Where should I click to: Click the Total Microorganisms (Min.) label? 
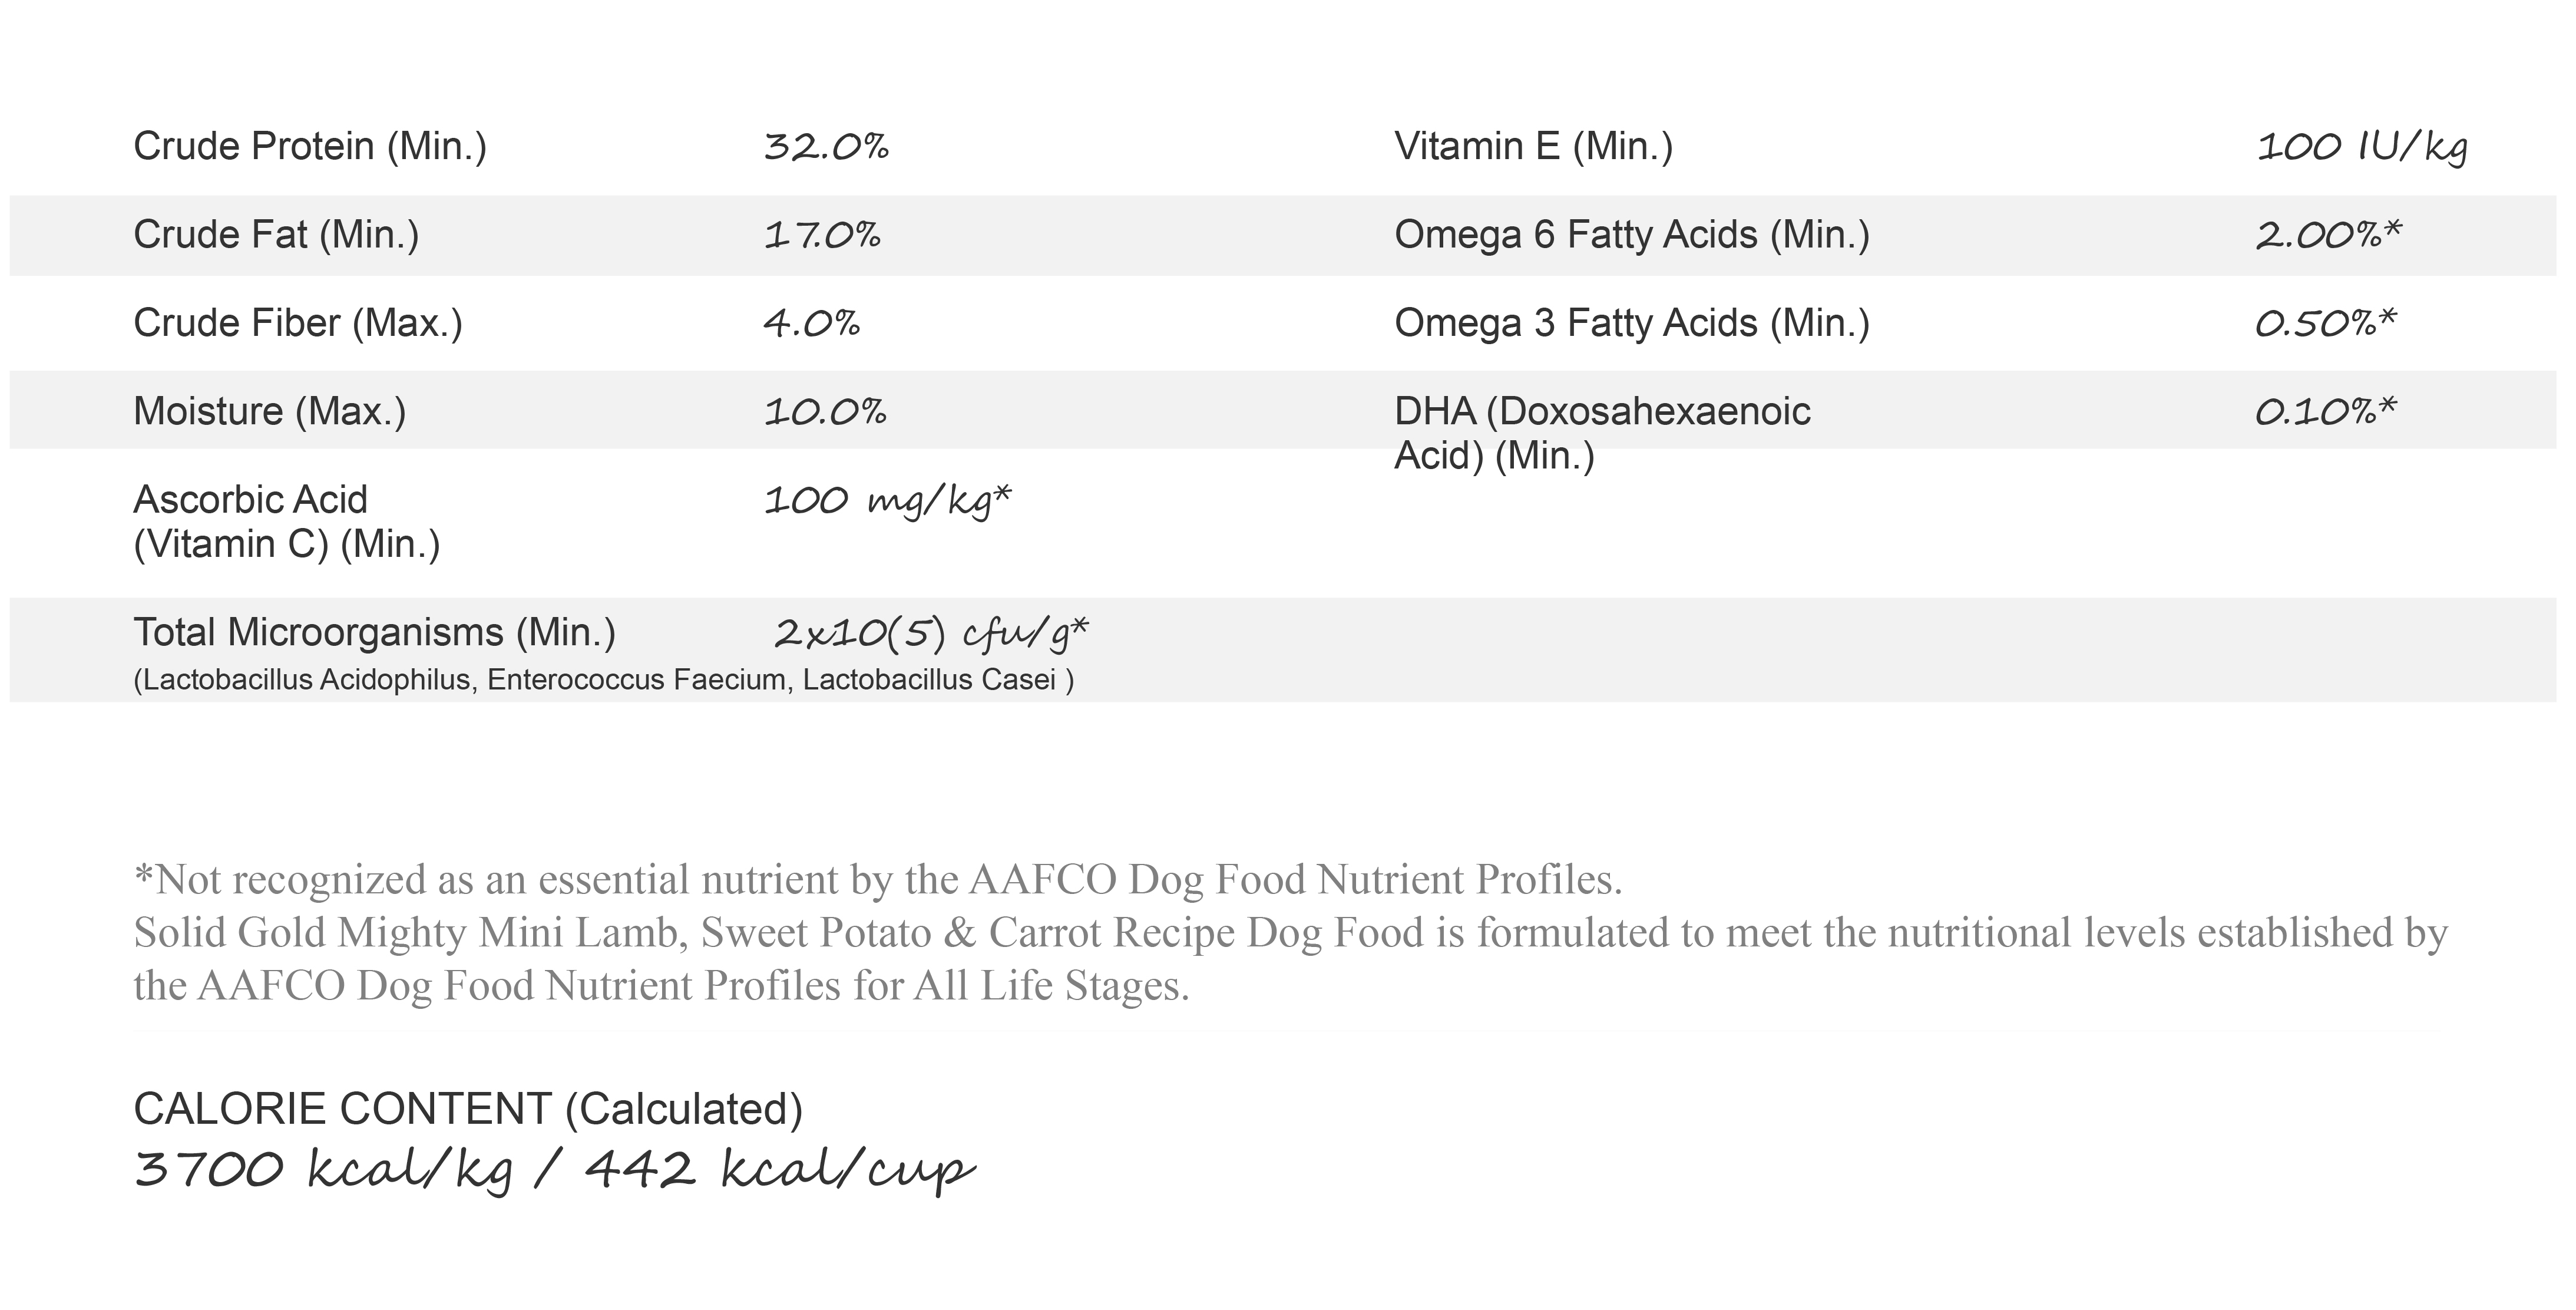tap(375, 633)
